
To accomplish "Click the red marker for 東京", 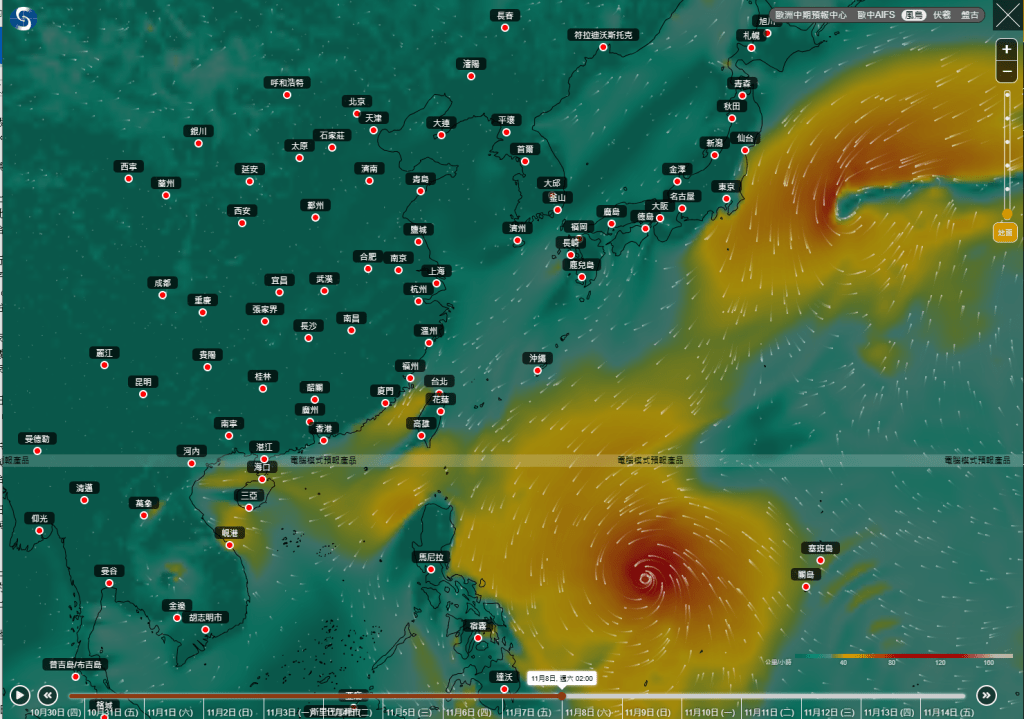I will click(x=726, y=199).
